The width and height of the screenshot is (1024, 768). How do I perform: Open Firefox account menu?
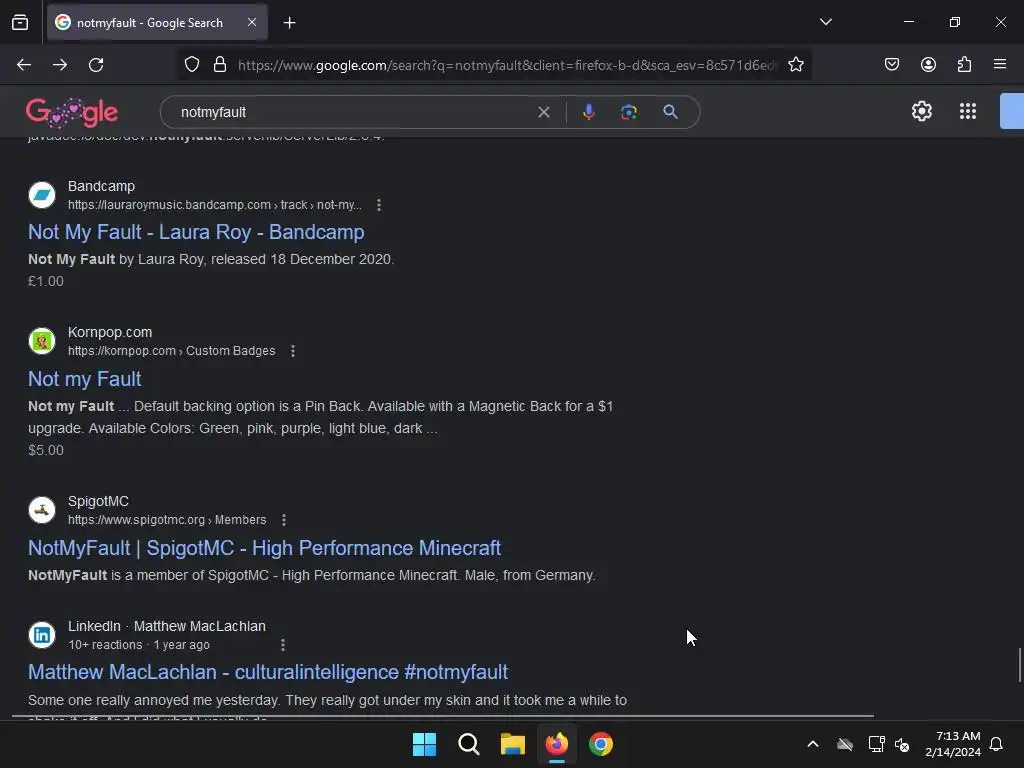[928, 65]
